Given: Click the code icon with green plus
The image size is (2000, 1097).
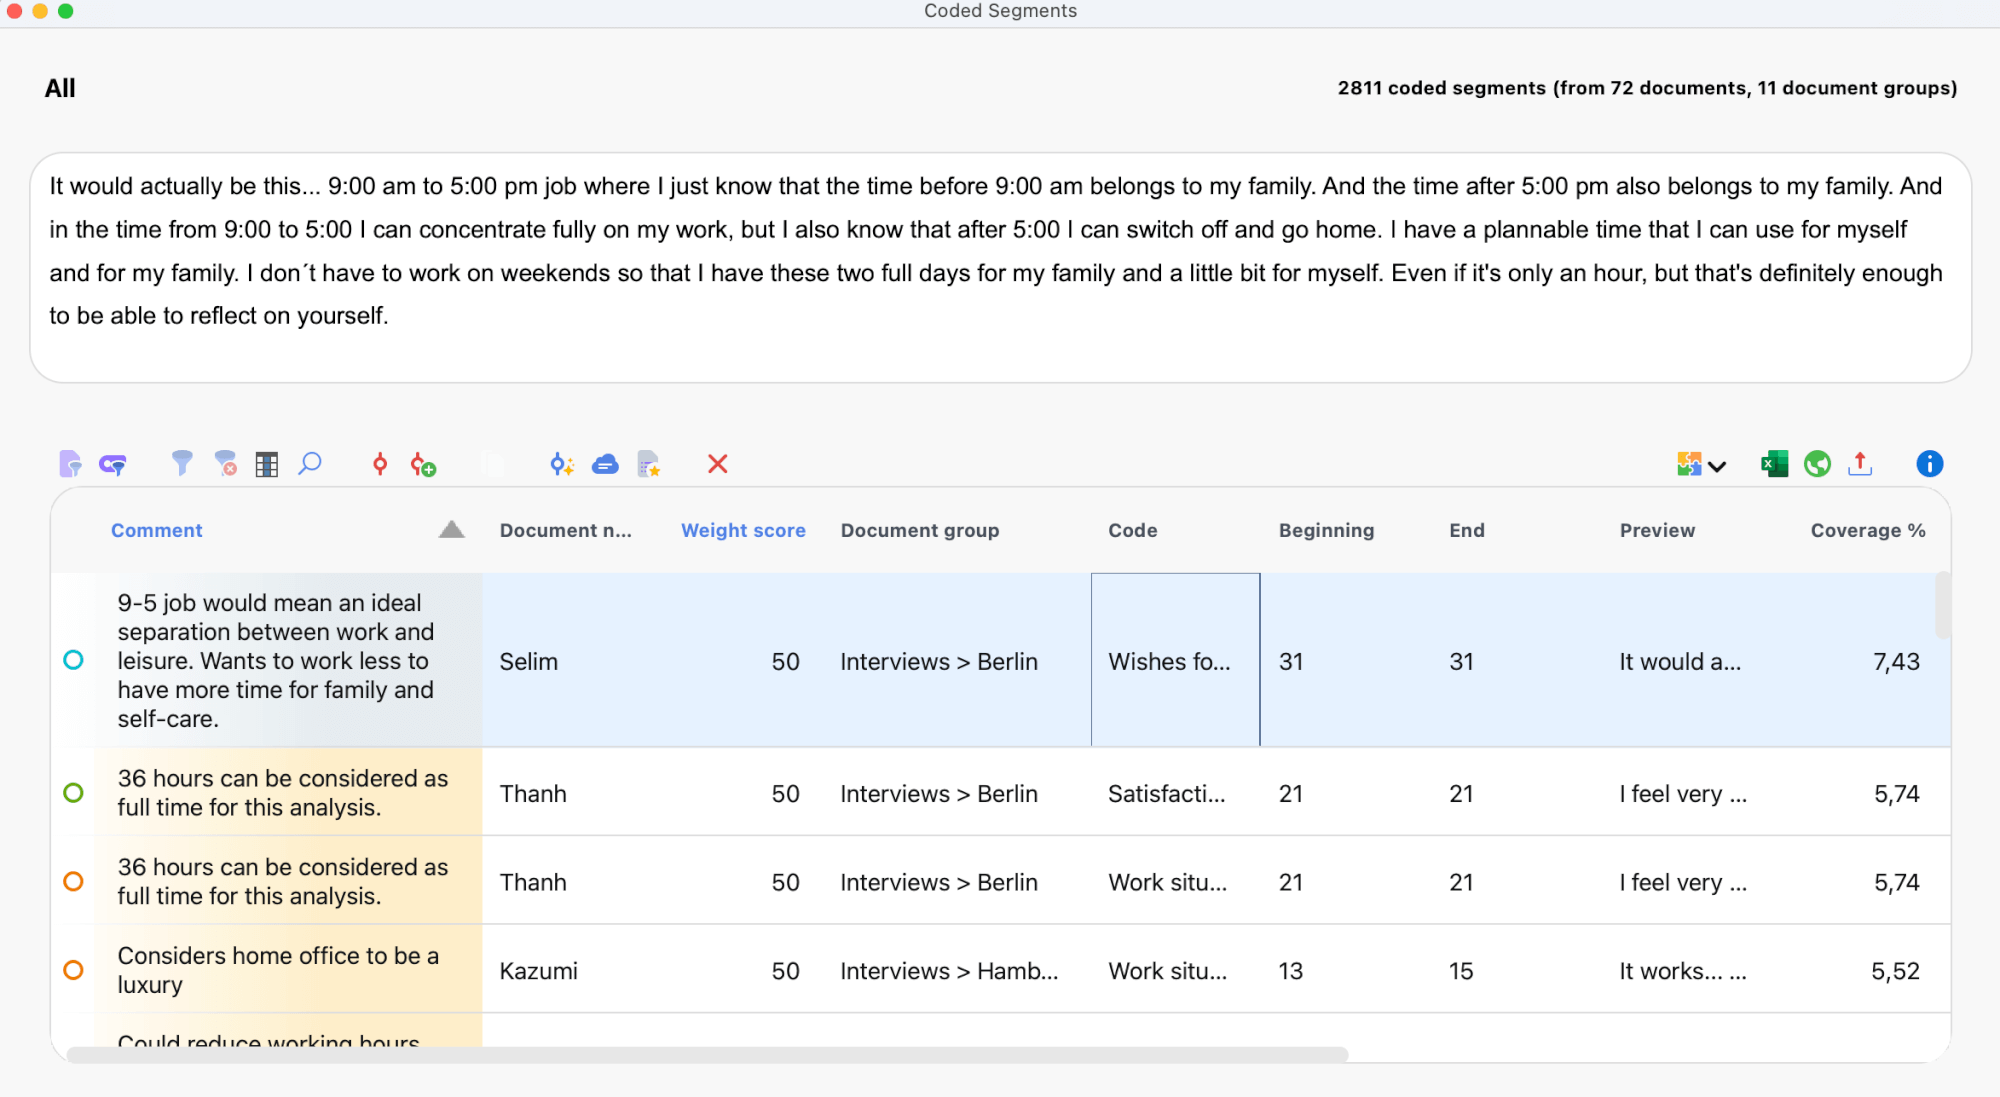Looking at the screenshot, I should click(423, 464).
